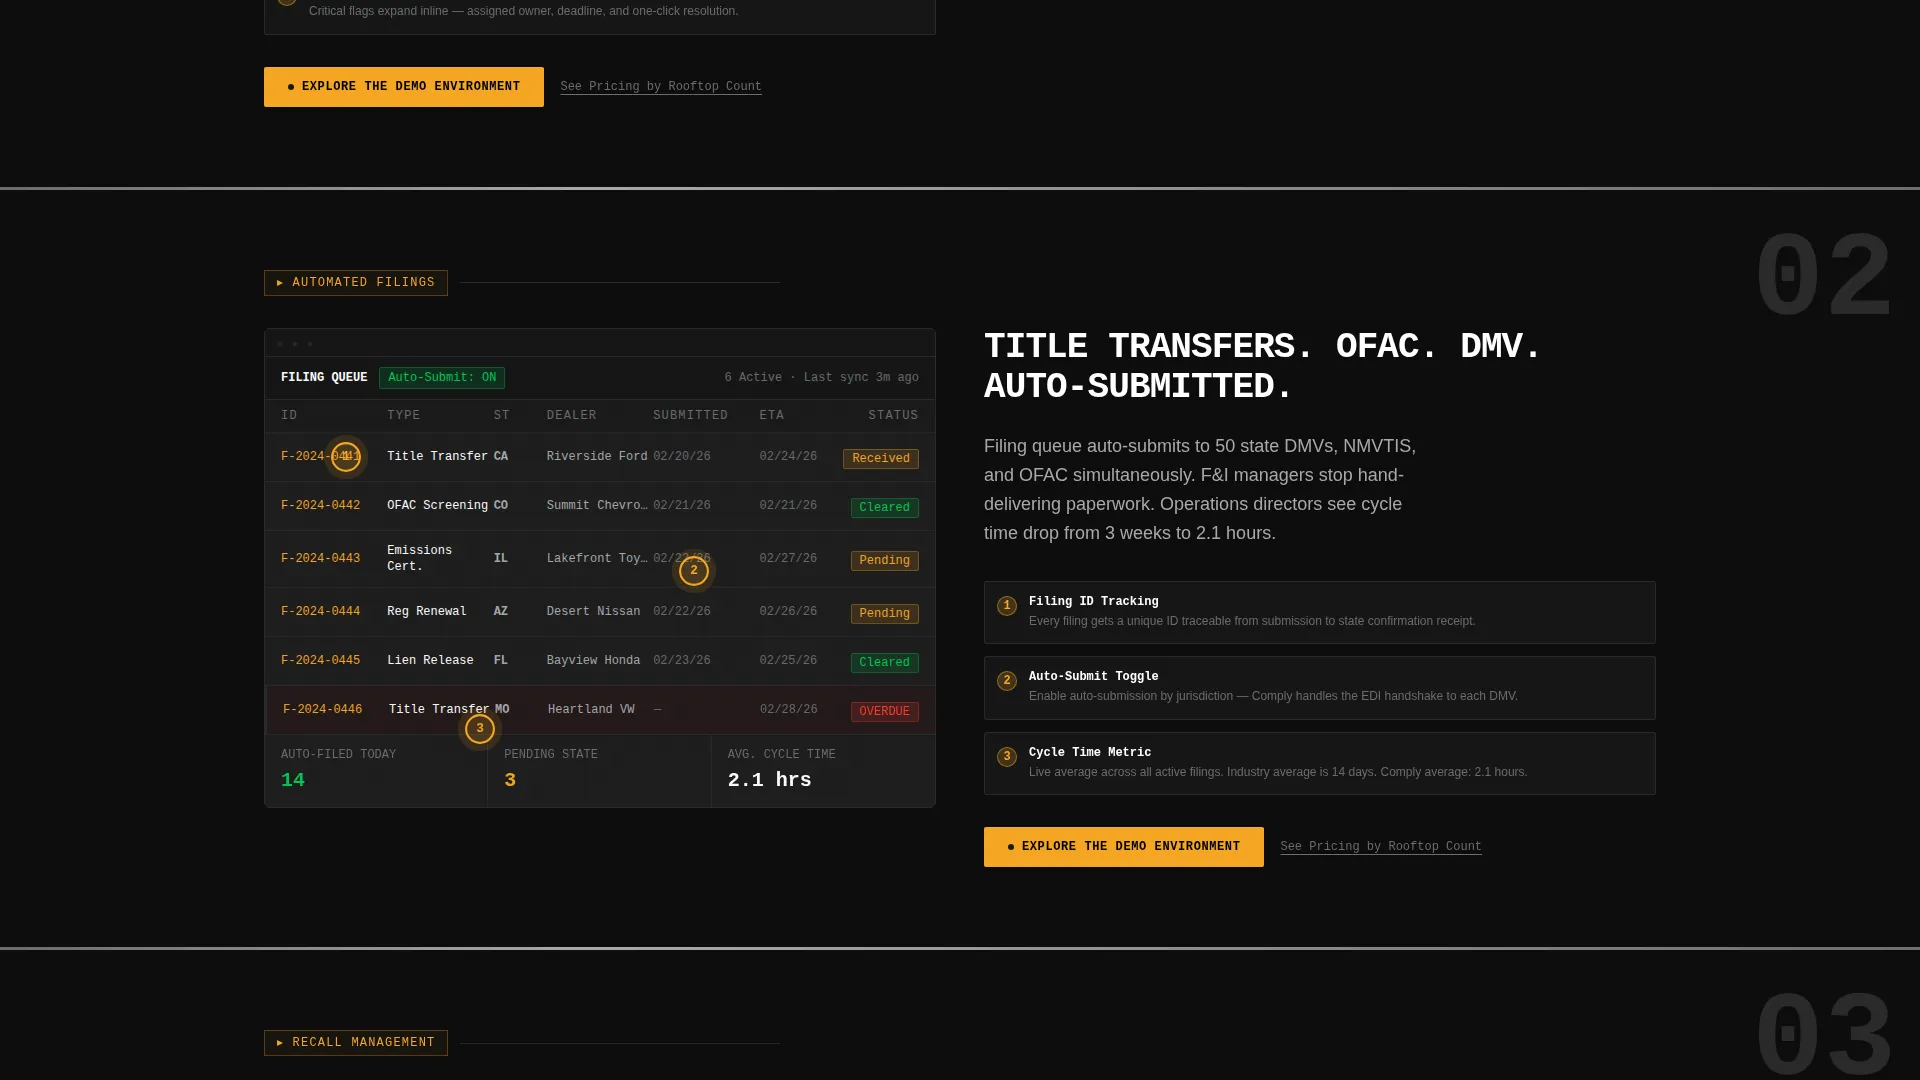Click Explore the Demo Environment below Cycle Time Metric
The height and width of the screenshot is (1080, 1920).
(1124, 847)
